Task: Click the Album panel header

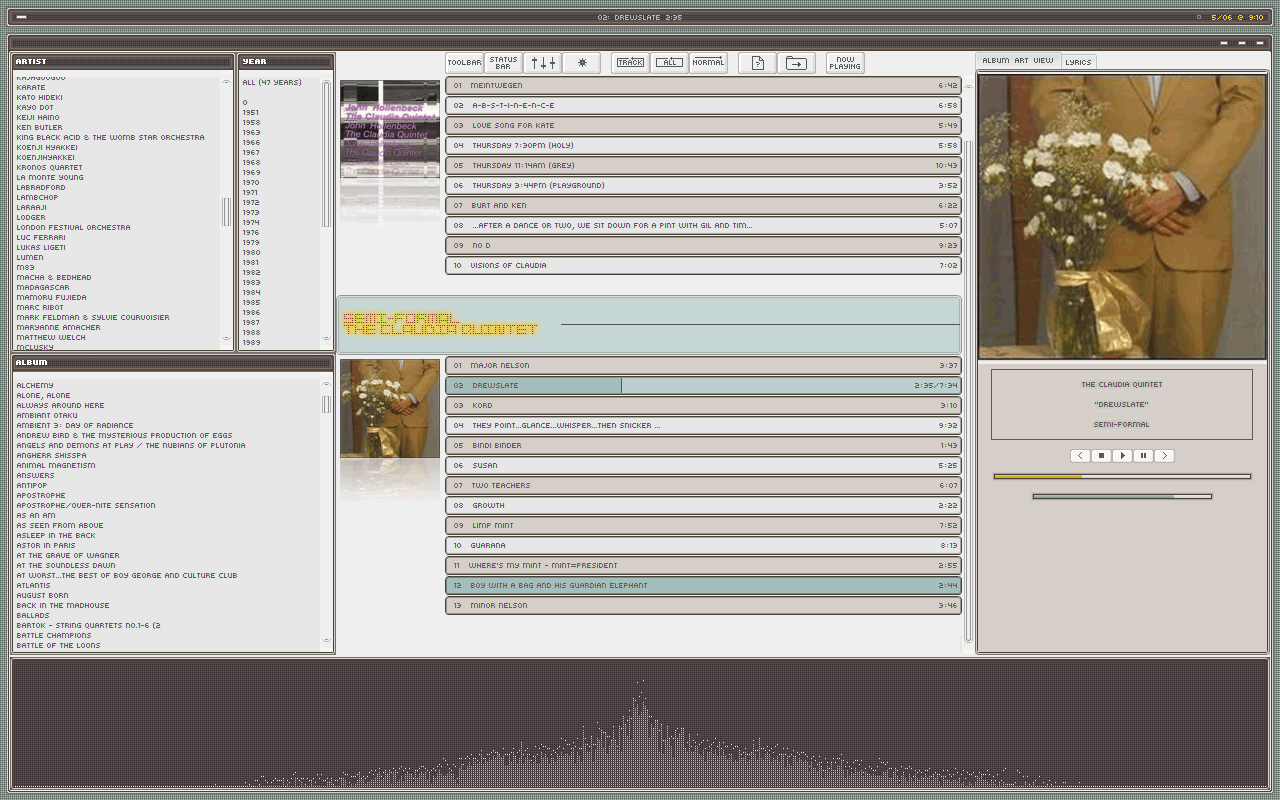Action: [x=173, y=363]
